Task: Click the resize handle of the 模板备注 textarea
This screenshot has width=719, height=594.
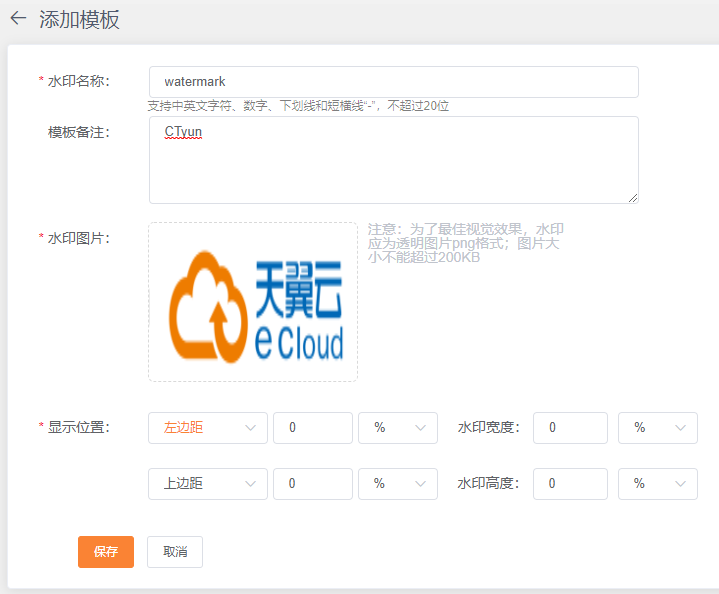Action: tap(633, 198)
